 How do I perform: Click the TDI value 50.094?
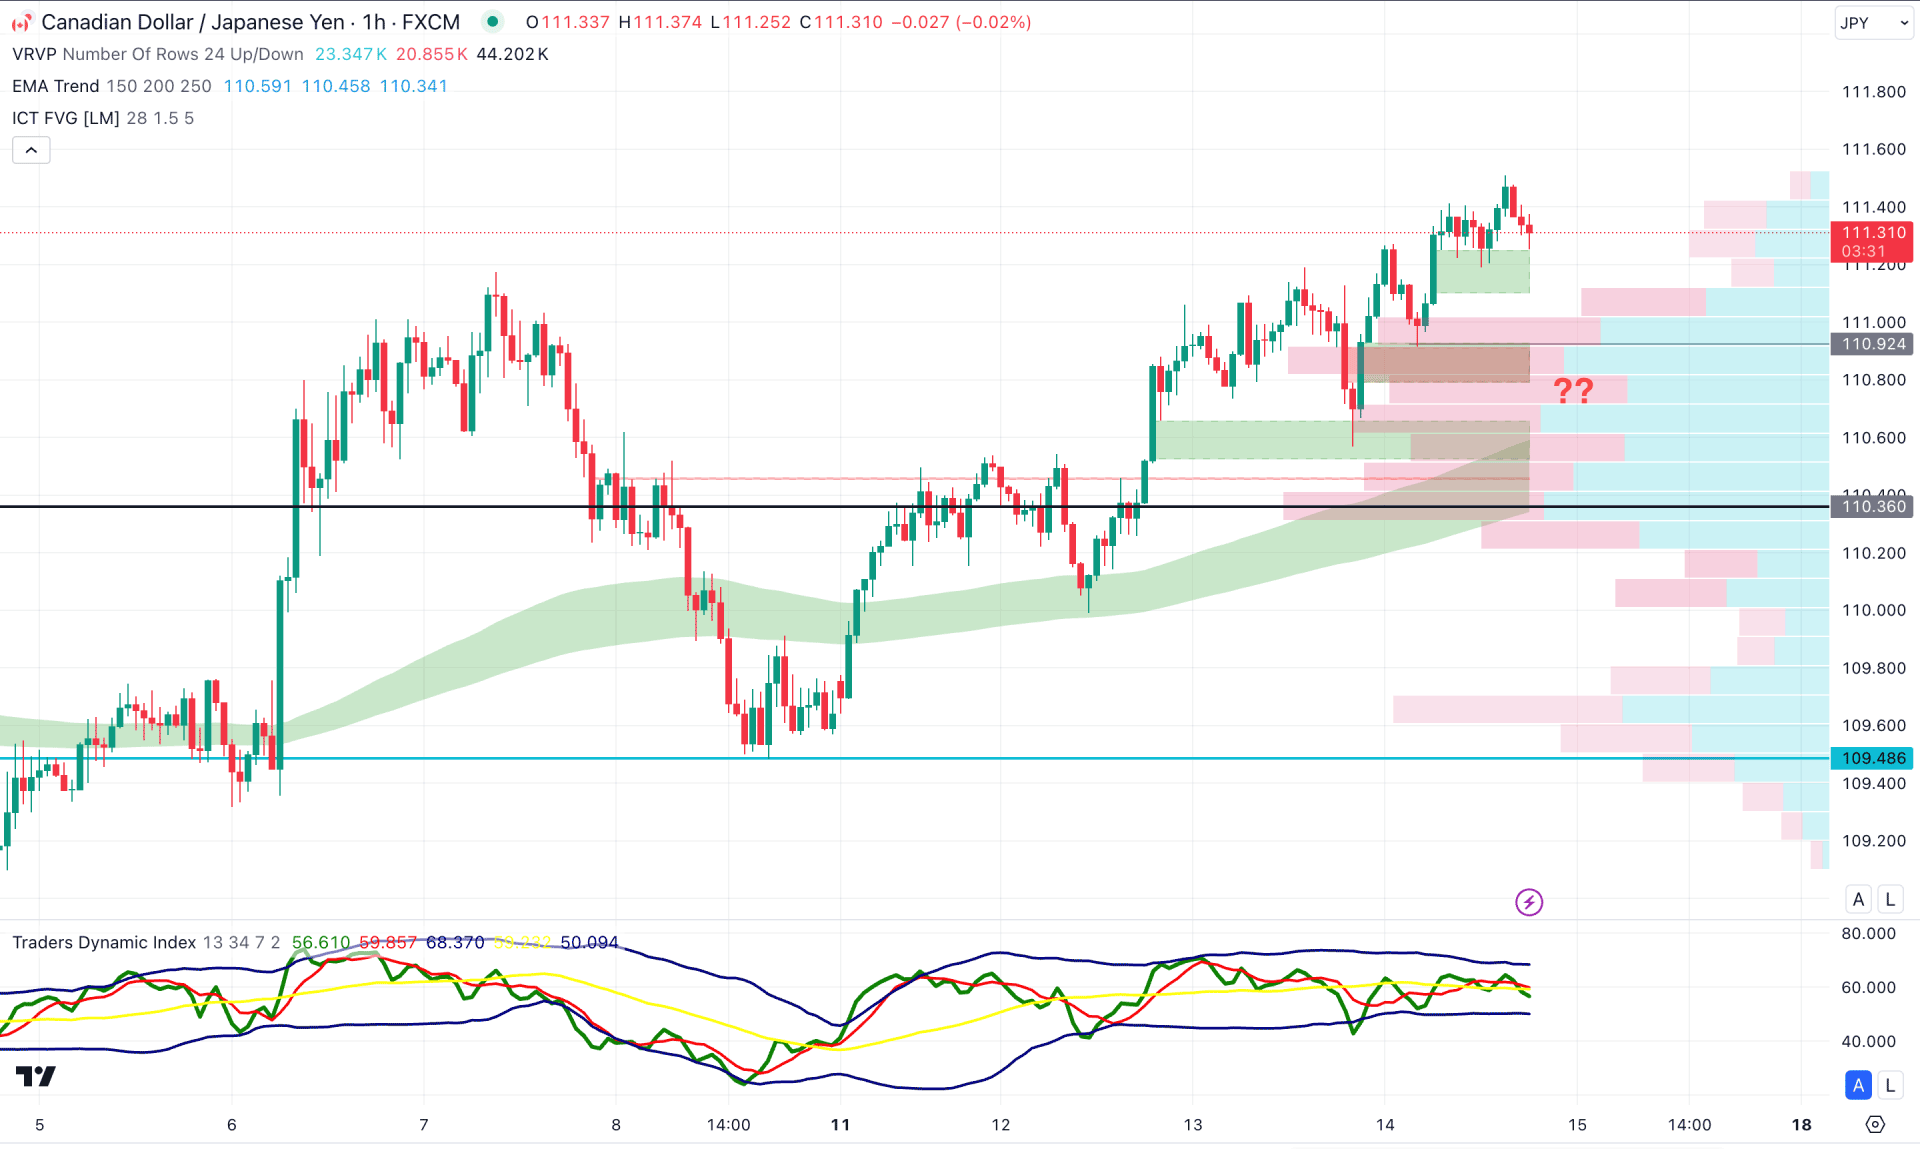(x=589, y=942)
